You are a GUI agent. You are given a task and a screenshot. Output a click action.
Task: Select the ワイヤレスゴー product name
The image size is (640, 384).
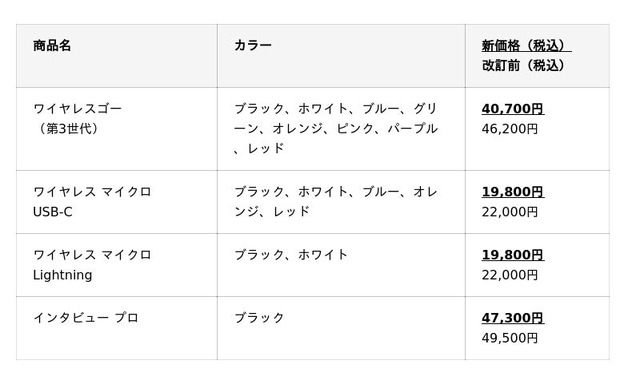pos(78,109)
